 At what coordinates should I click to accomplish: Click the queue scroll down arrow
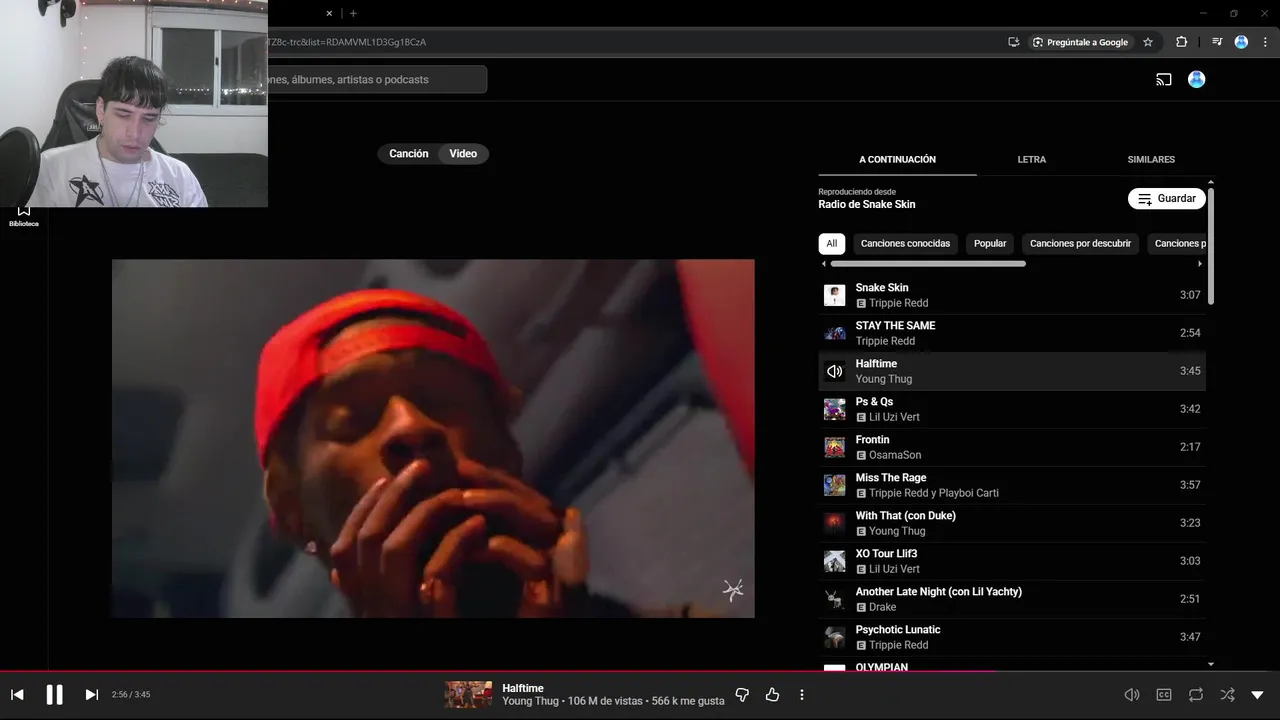click(x=1211, y=664)
